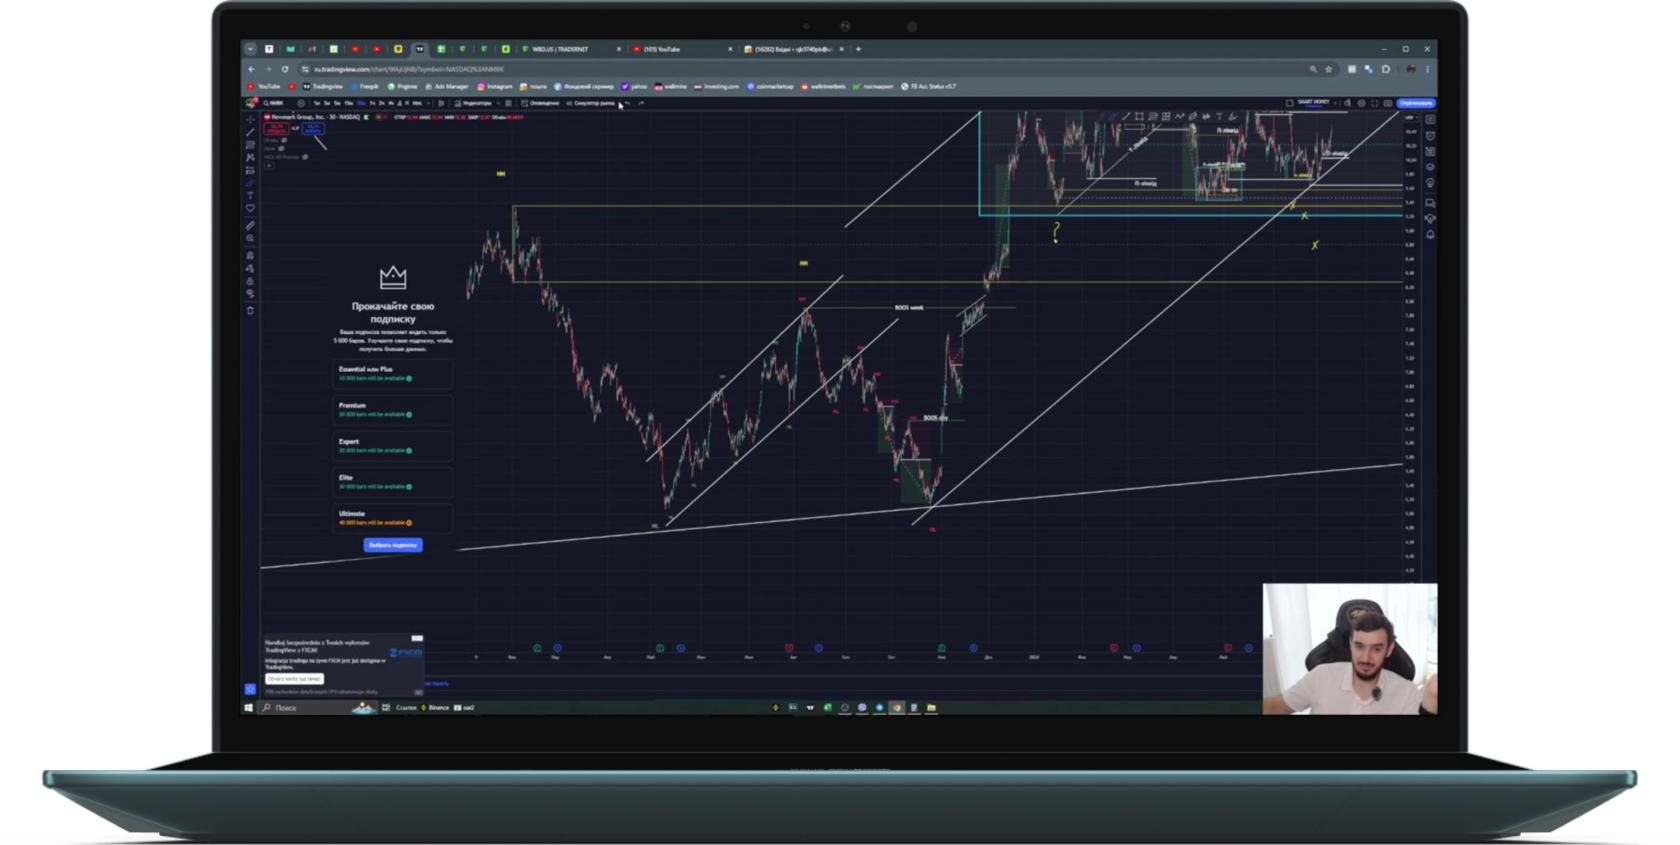Open the Индикаторы indicators menu
The width and height of the screenshot is (1680, 845).
tap(474, 103)
